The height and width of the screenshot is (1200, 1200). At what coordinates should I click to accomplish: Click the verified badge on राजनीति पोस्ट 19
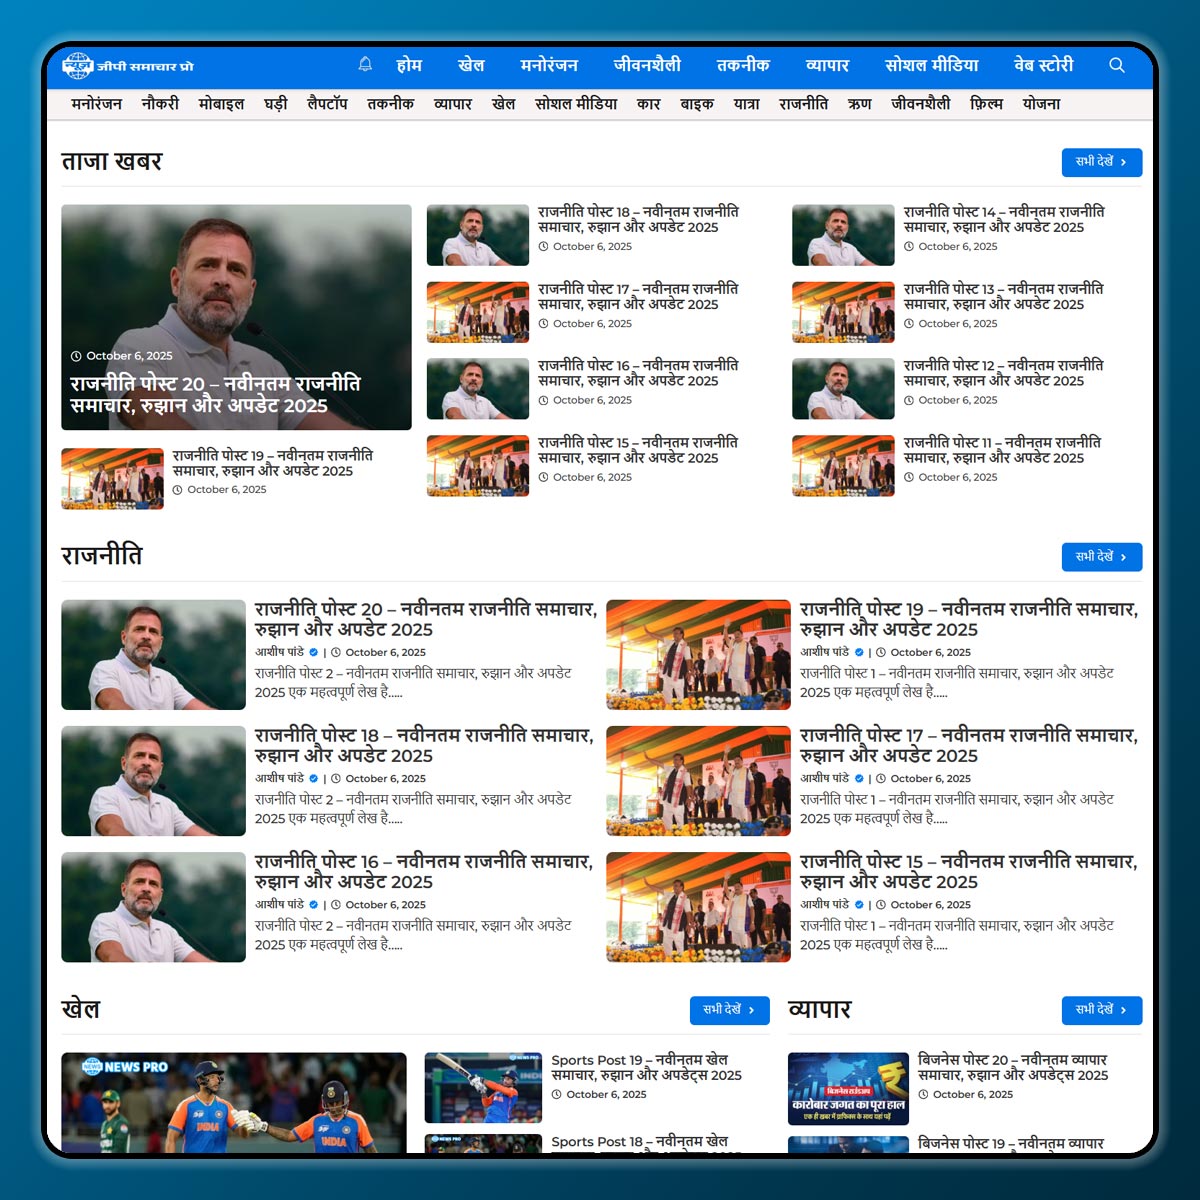tap(858, 652)
